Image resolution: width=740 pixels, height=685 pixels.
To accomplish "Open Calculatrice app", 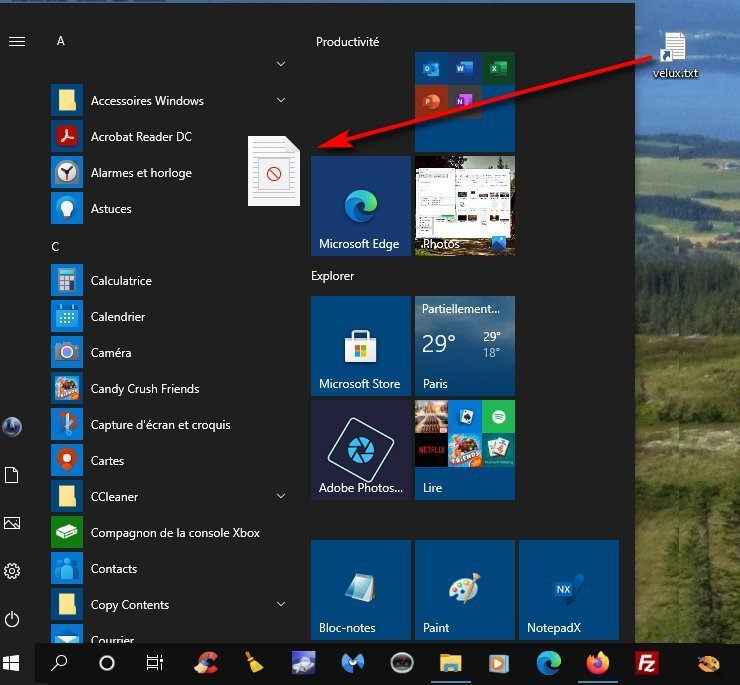I will [168, 280].
